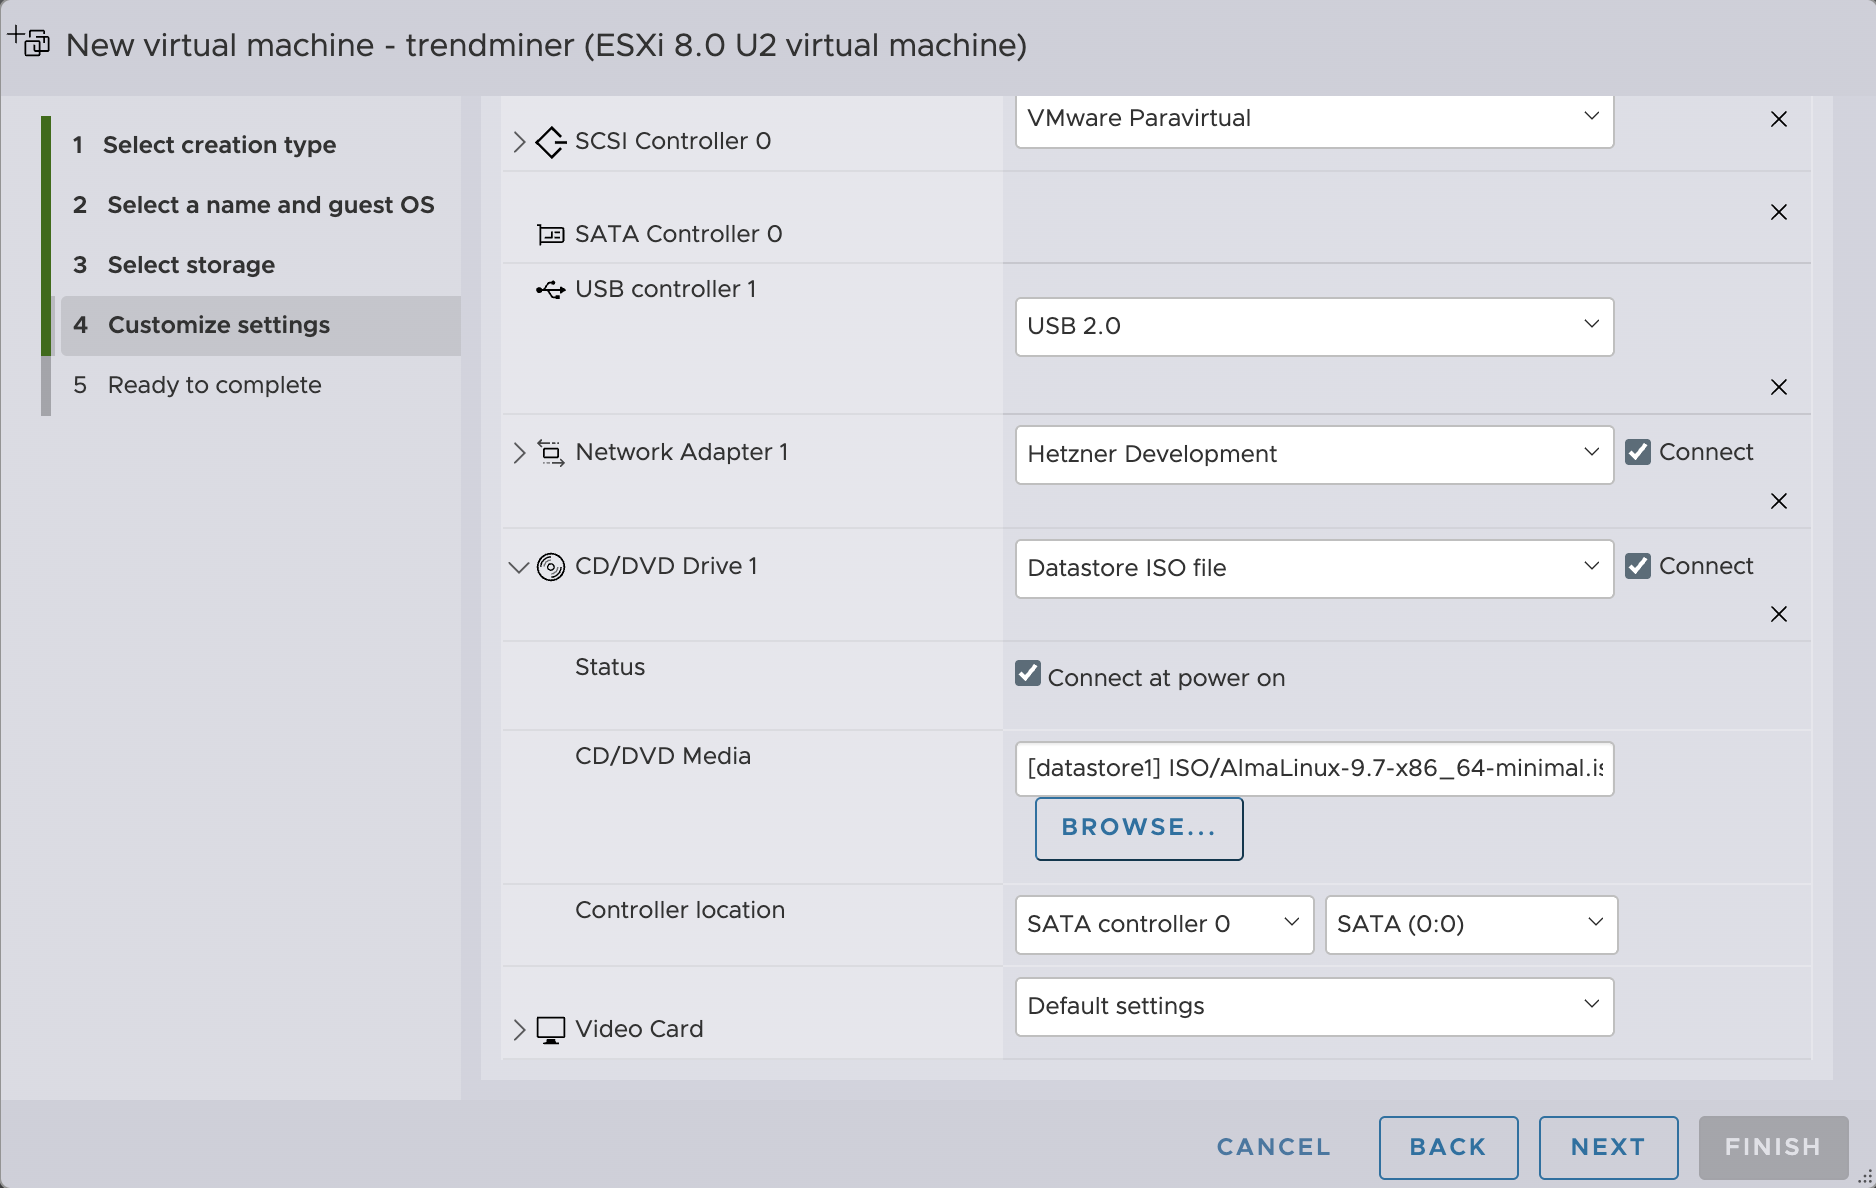The image size is (1876, 1188).
Task: Uncheck Connect at power on
Action: click(1028, 673)
